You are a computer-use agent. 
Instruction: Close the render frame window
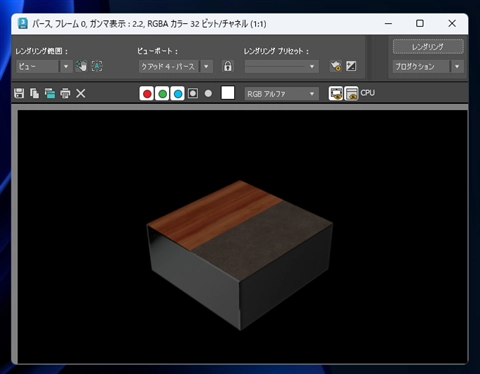pos(452,23)
